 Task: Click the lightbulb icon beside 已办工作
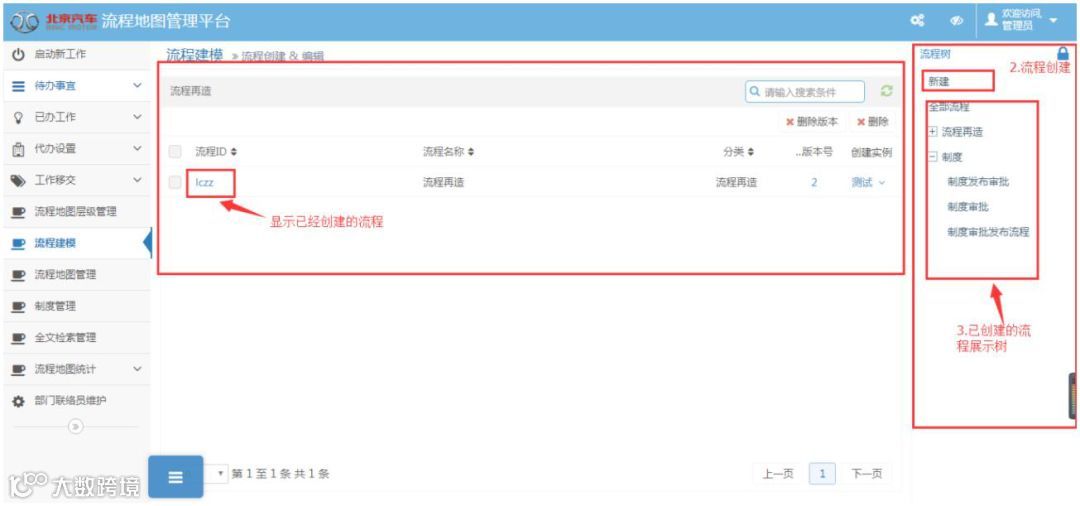coord(19,118)
